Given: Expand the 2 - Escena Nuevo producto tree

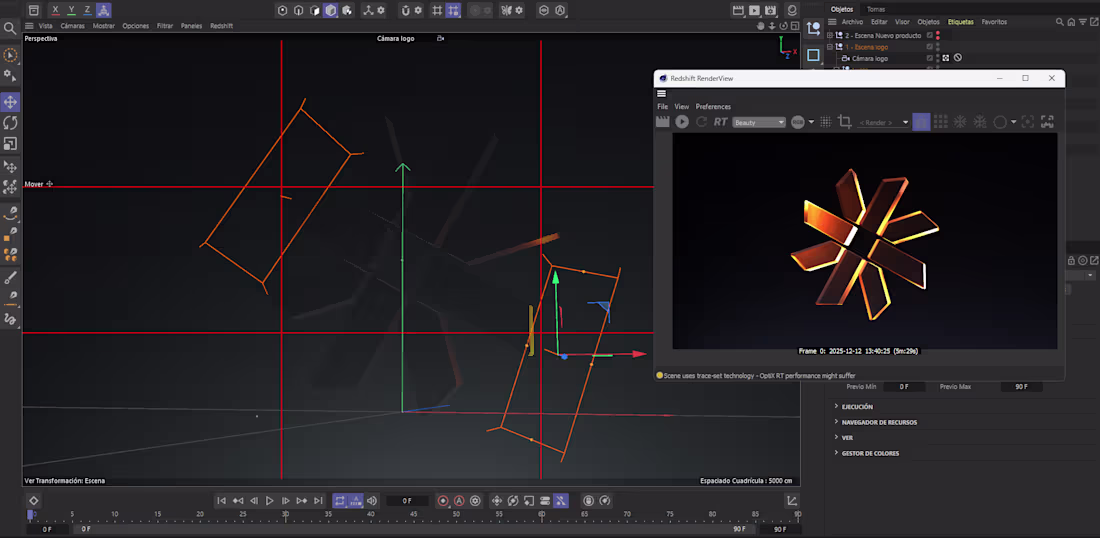Looking at the screenshot, I should (829, 35).
